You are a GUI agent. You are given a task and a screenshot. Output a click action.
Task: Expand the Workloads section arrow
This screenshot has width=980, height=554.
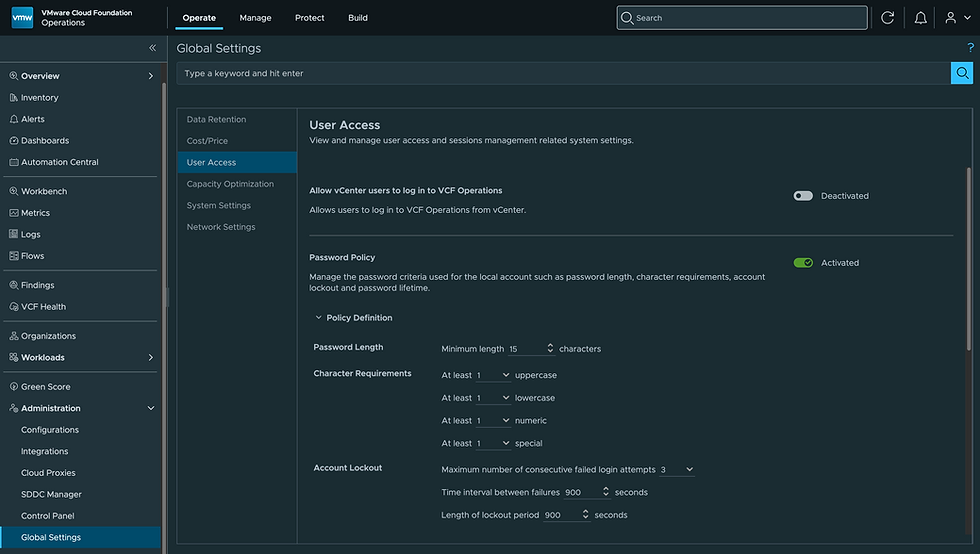(151, 357)
